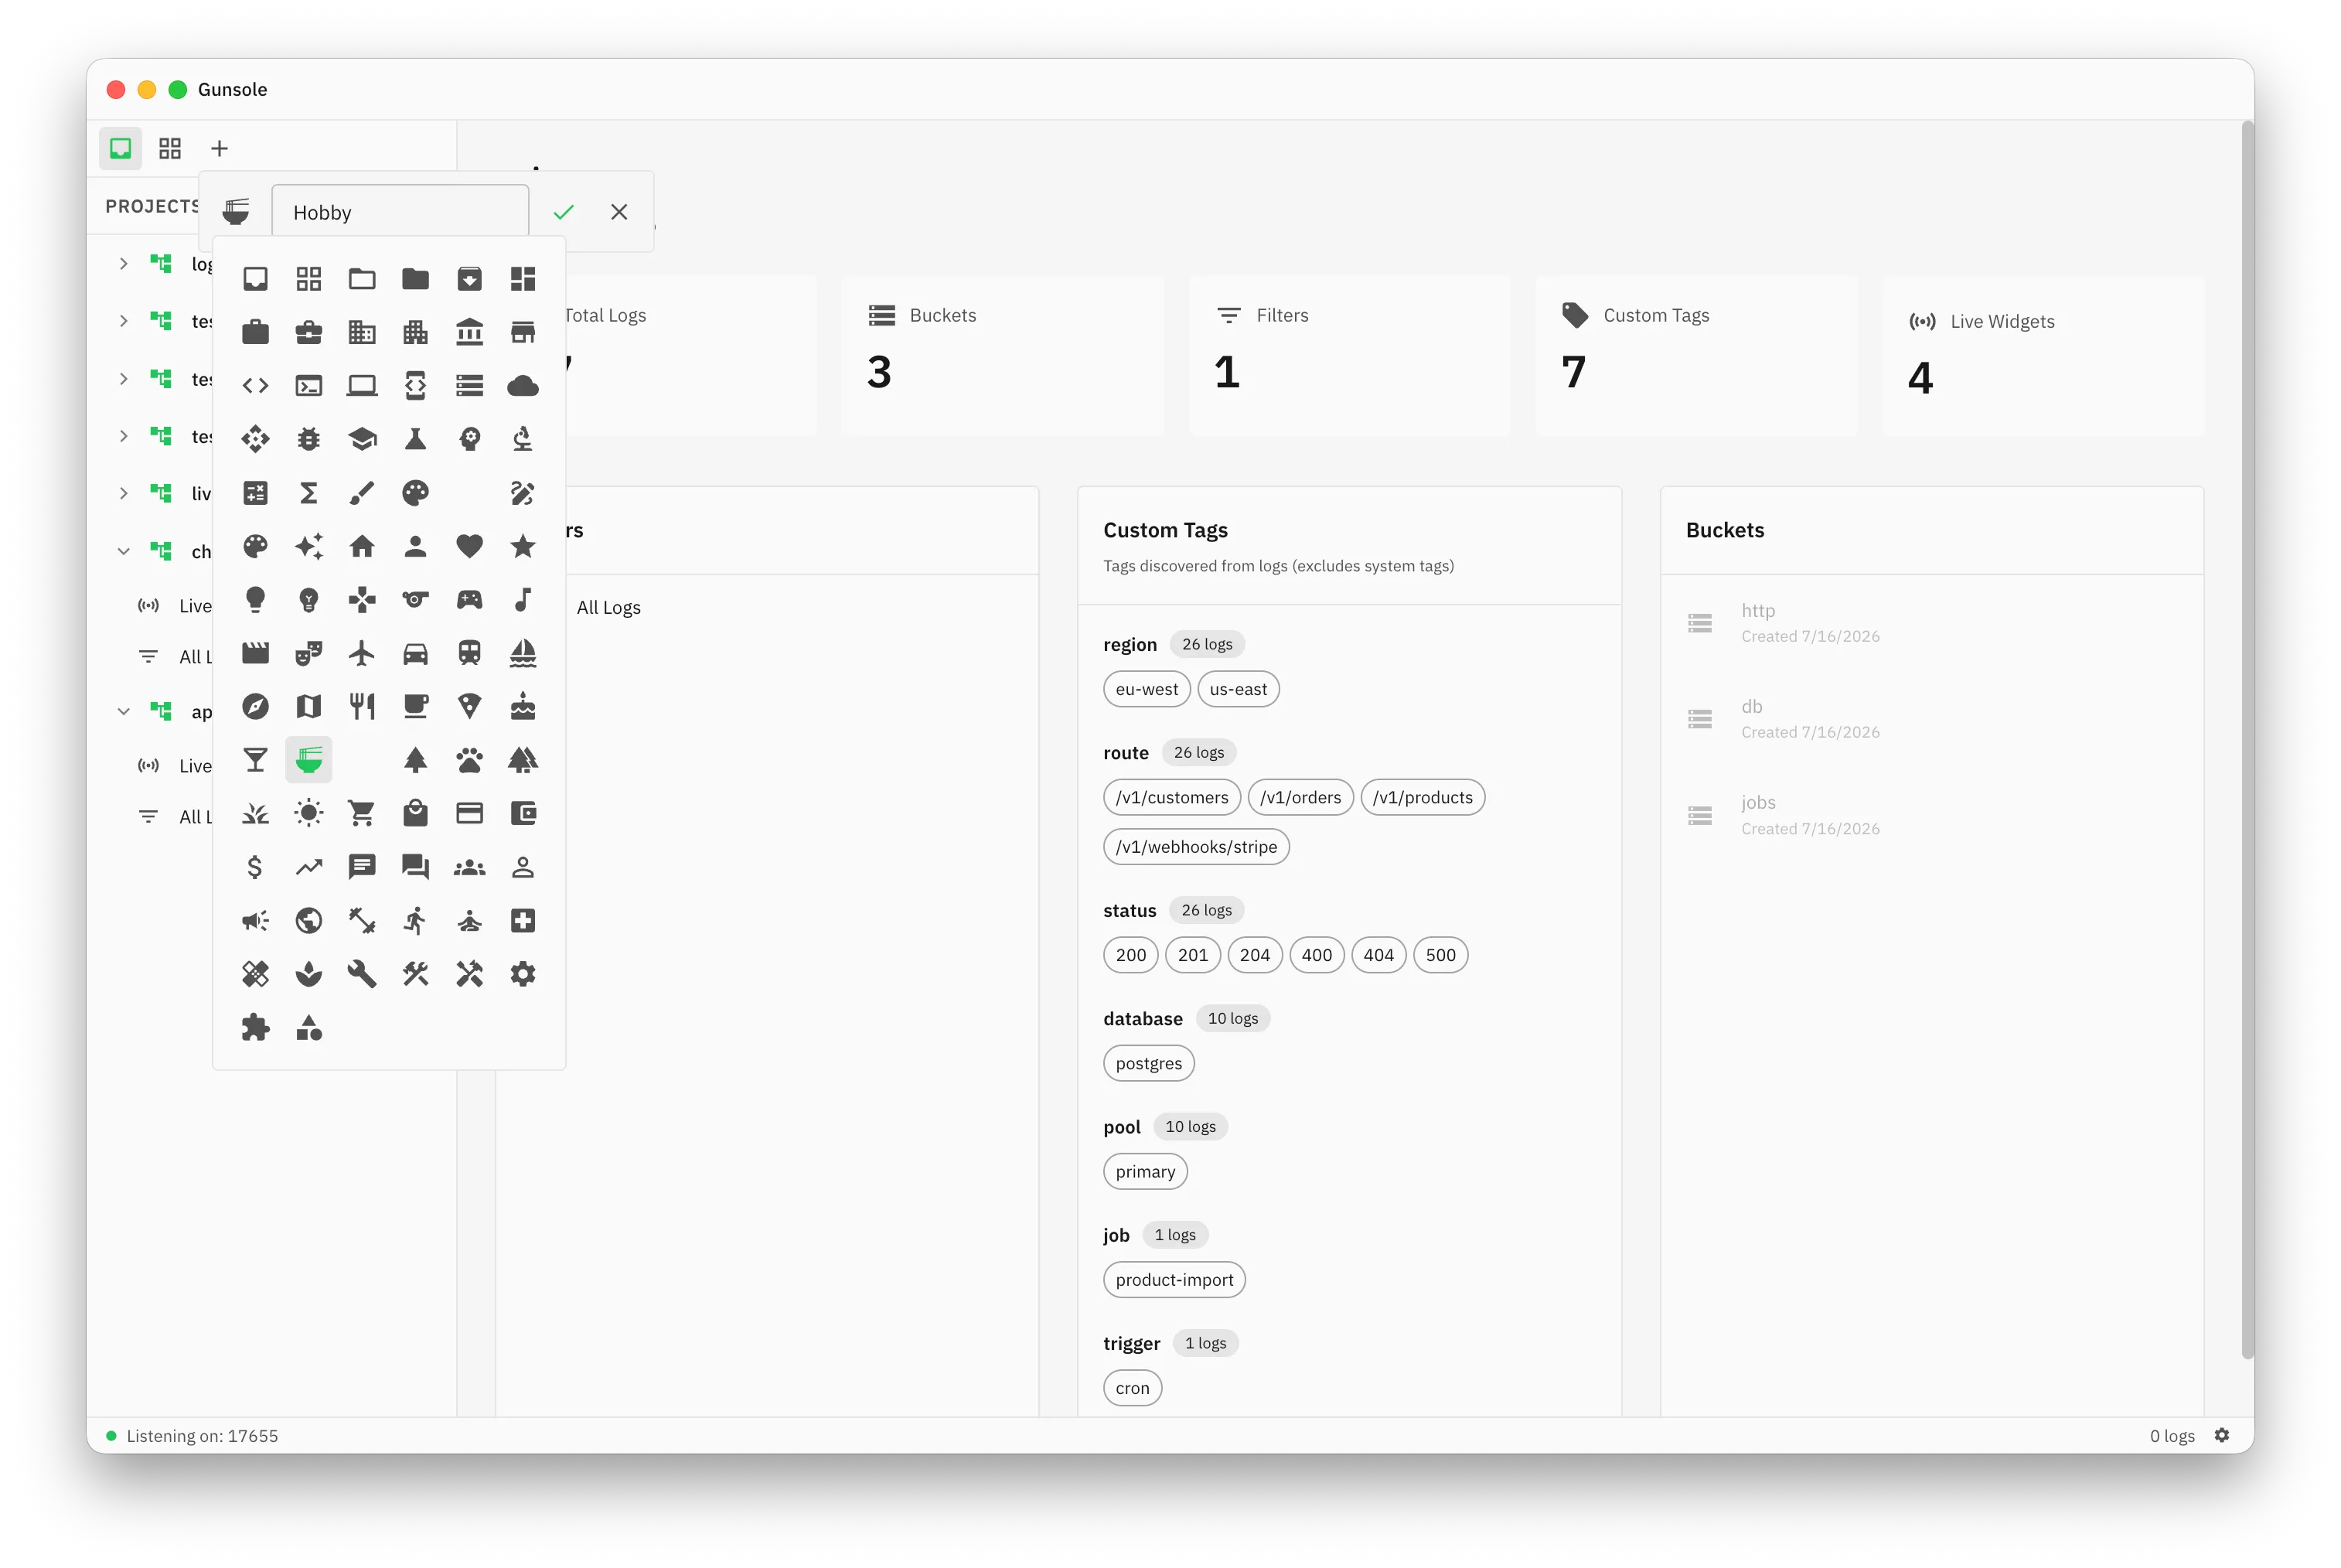This screenshot has width=2341, height=1568.
Task: Pick the briefcase icon in picker
Action: point(255,332)
